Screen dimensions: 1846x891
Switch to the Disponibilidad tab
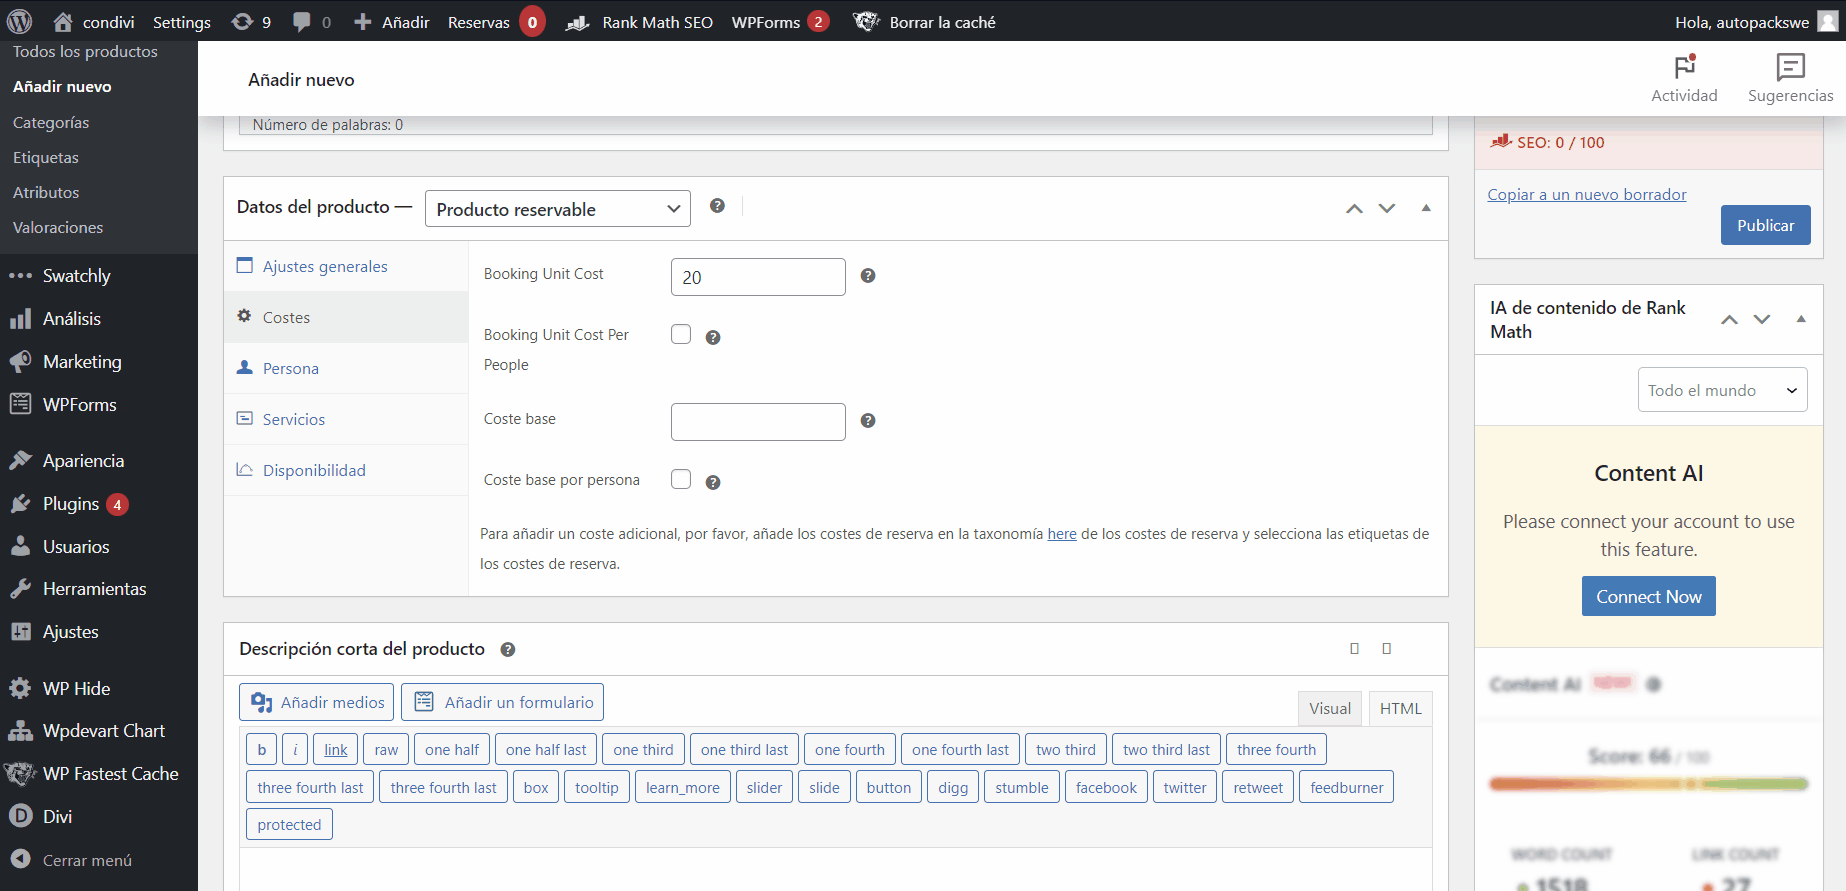click(314, 470)
